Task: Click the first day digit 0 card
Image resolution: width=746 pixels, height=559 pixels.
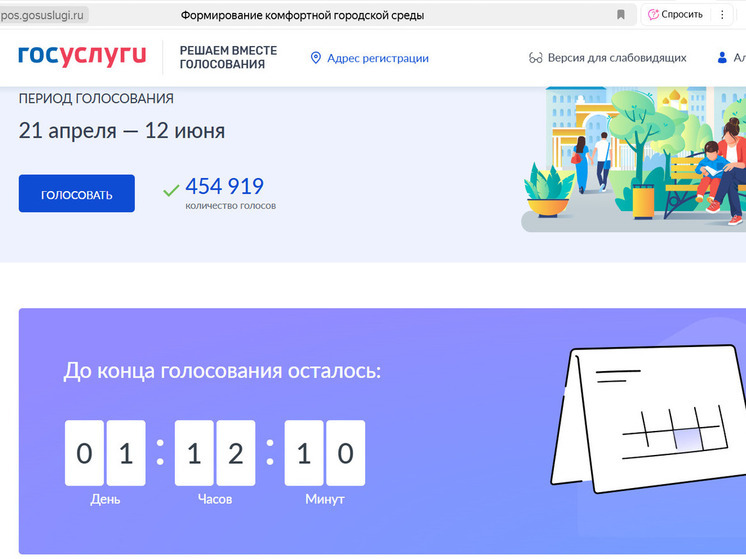Action: (x=84, y=453)
